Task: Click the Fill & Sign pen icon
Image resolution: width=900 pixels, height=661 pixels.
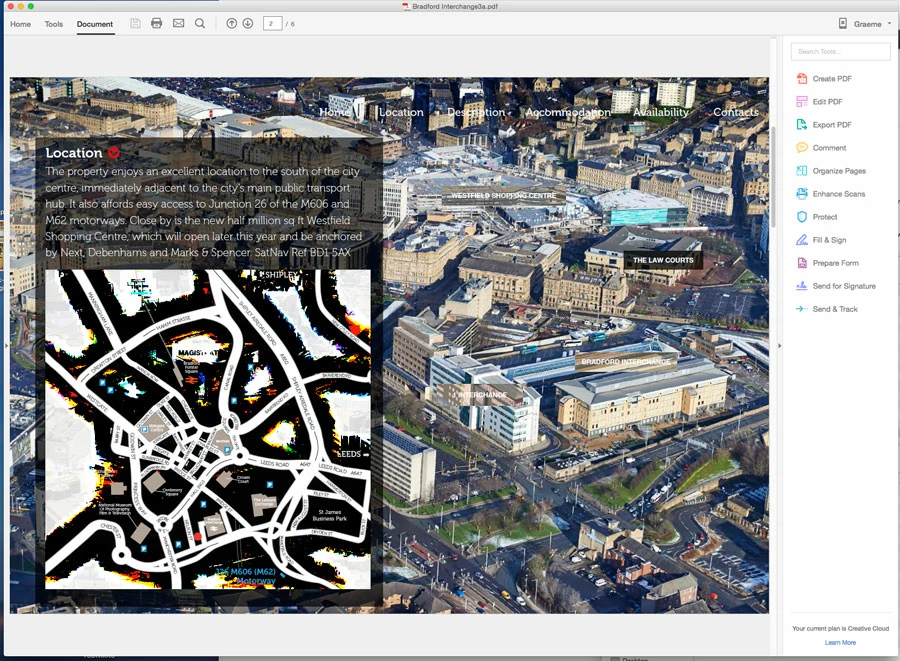Action: coord(802,240)
